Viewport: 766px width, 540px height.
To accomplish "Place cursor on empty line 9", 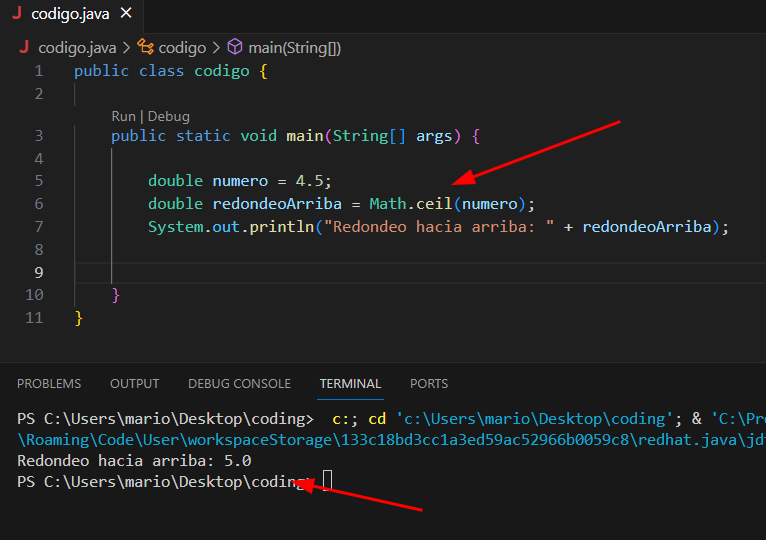I will tap(420, 273).
